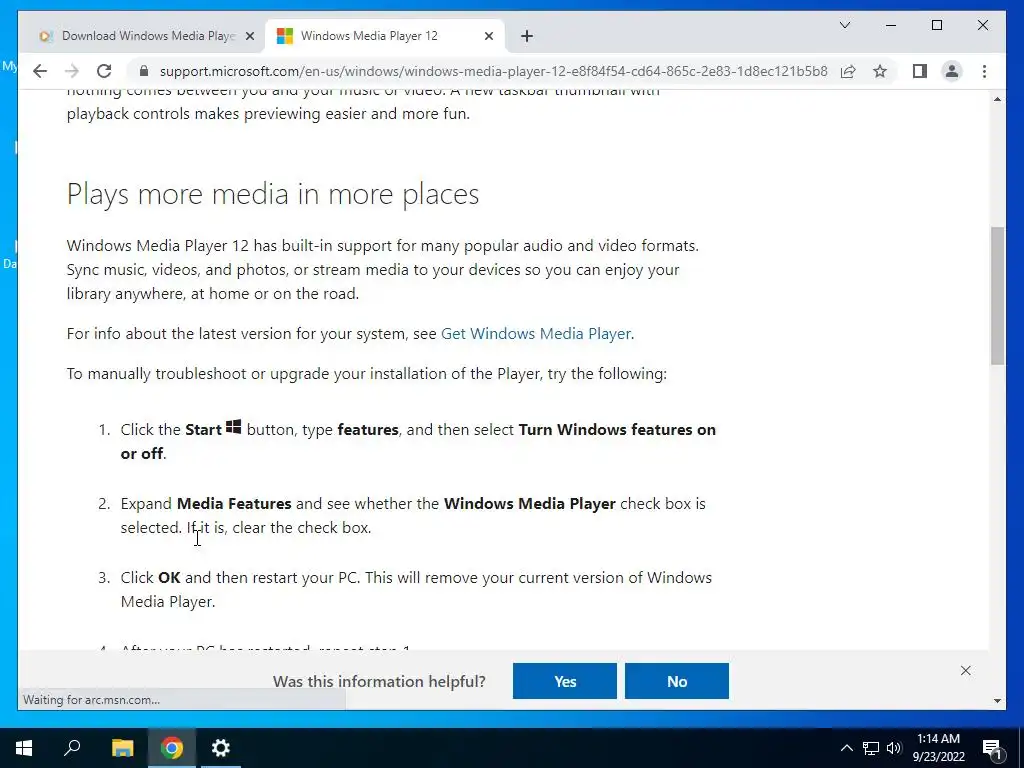Expand the tab search dropdown

(x=844, y=25)
